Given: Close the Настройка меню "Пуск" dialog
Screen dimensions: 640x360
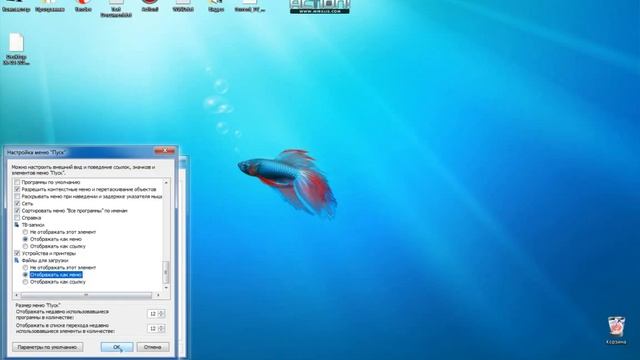Looking at the screenshot, I should coord(165,151).
